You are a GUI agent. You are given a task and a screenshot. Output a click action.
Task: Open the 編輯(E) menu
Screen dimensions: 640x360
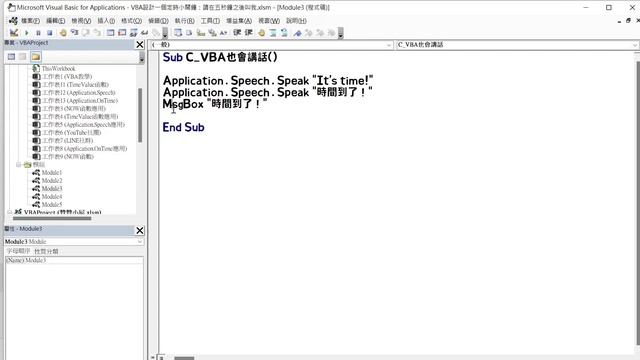point(56,21)
